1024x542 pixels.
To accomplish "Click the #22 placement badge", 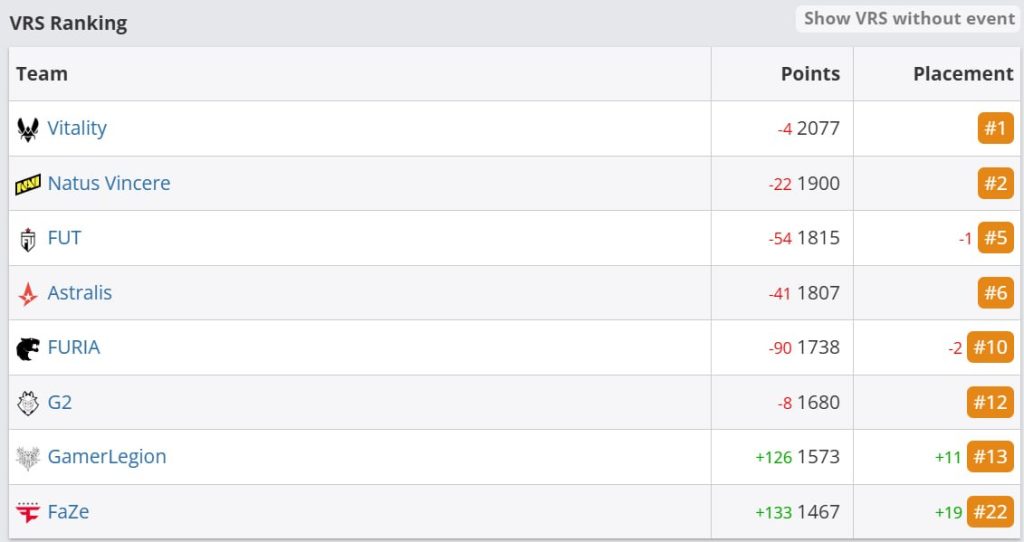I will click(990, 512).
